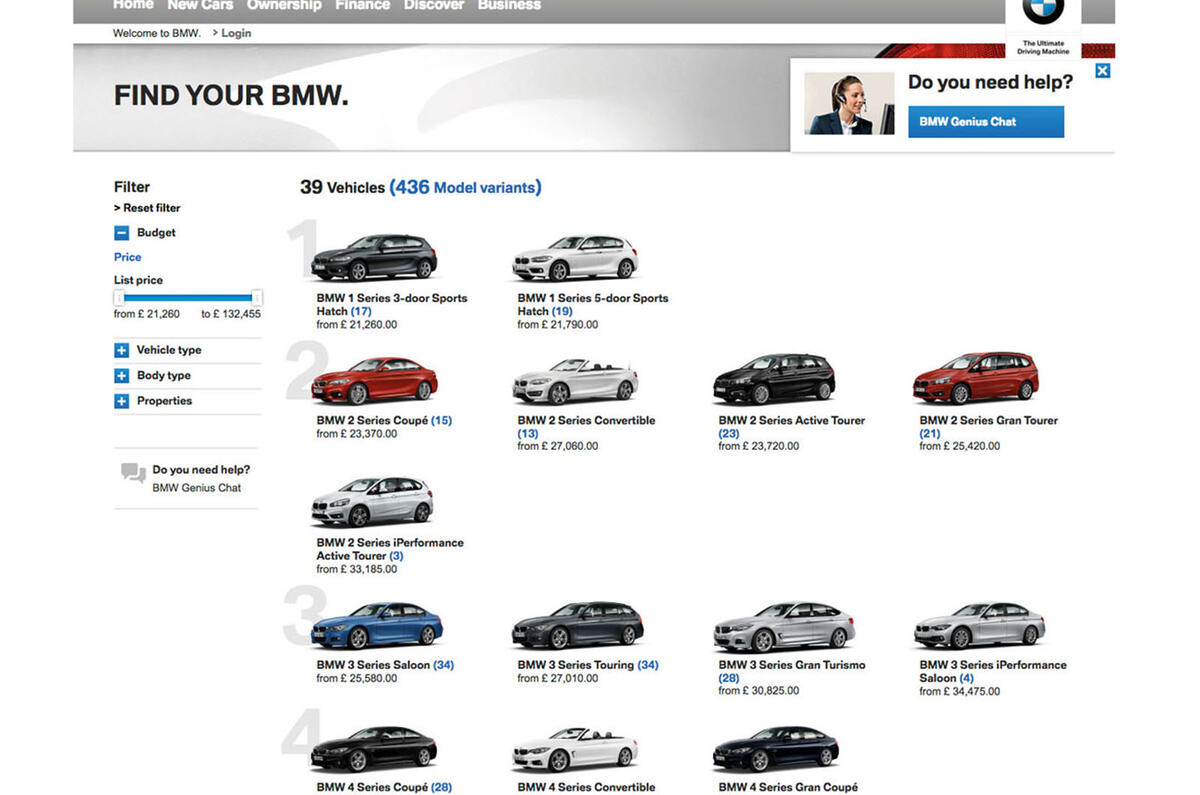Expand the Vehicle type filter
Image resolution: width=1200 pixels, height=795 pixels.
[x=122, y=350]
